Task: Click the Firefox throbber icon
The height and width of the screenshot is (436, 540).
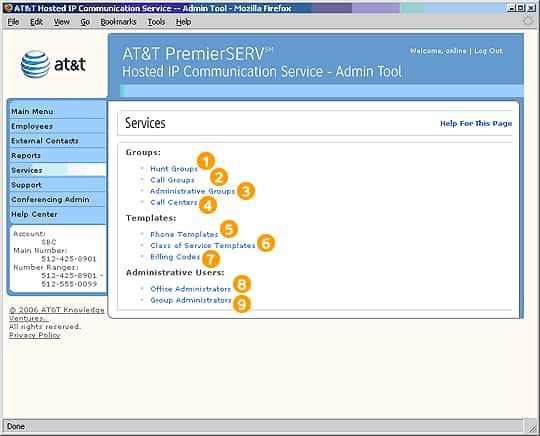Action: coord(528,21)
